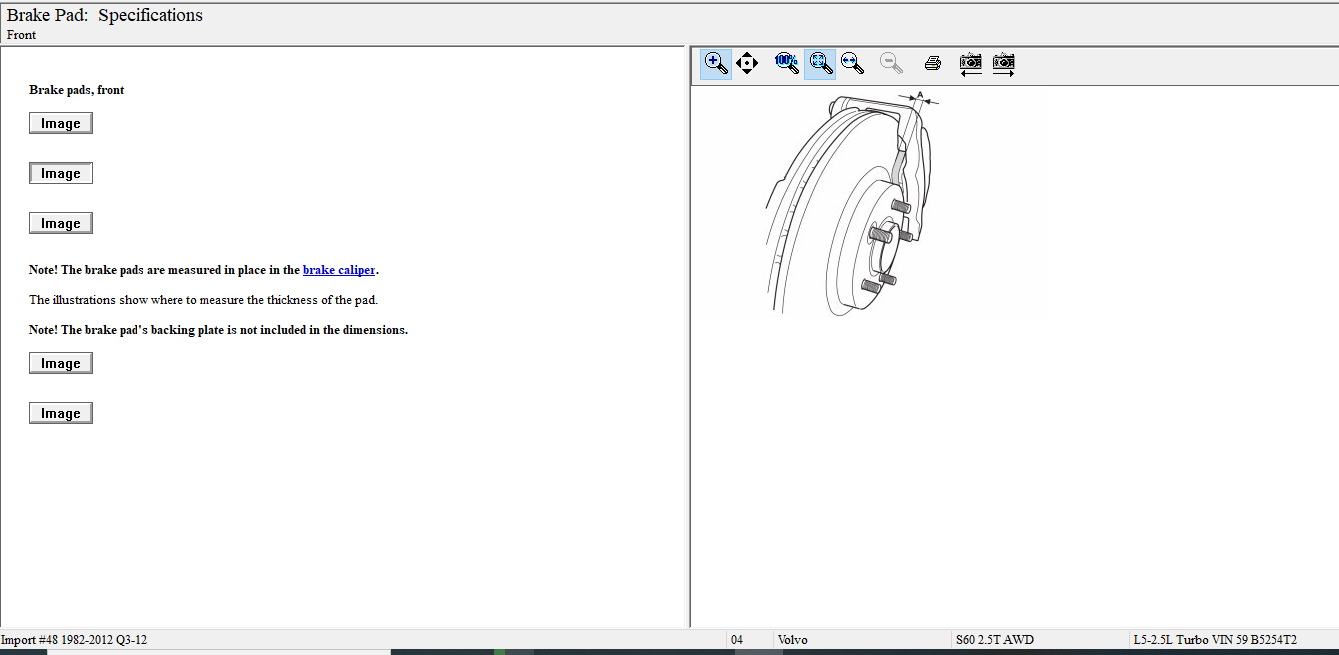Click the second Image button
The height and width of the screenshot is (655, 1339).
click(x=61, y=173)
